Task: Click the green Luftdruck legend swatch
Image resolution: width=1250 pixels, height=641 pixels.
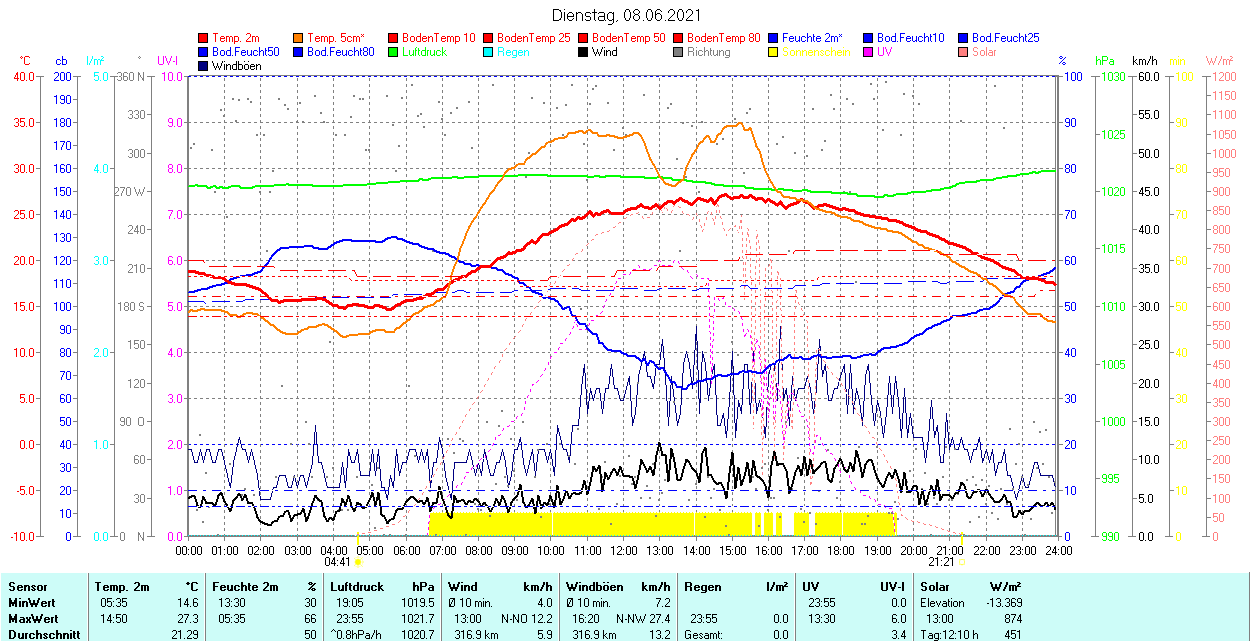Action: [x=394, y=52]
